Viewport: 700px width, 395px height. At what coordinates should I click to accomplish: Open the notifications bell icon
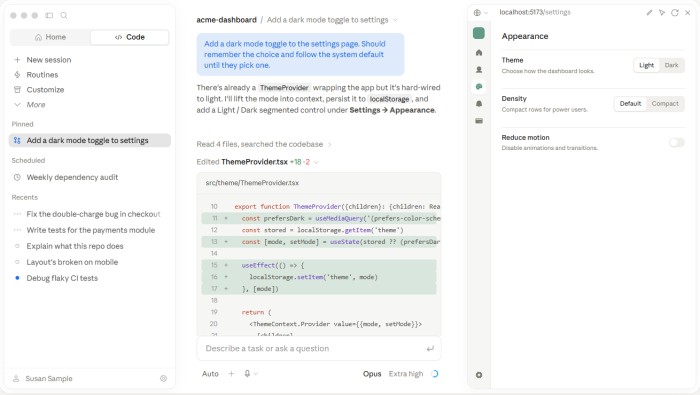[x=479, y=104]
